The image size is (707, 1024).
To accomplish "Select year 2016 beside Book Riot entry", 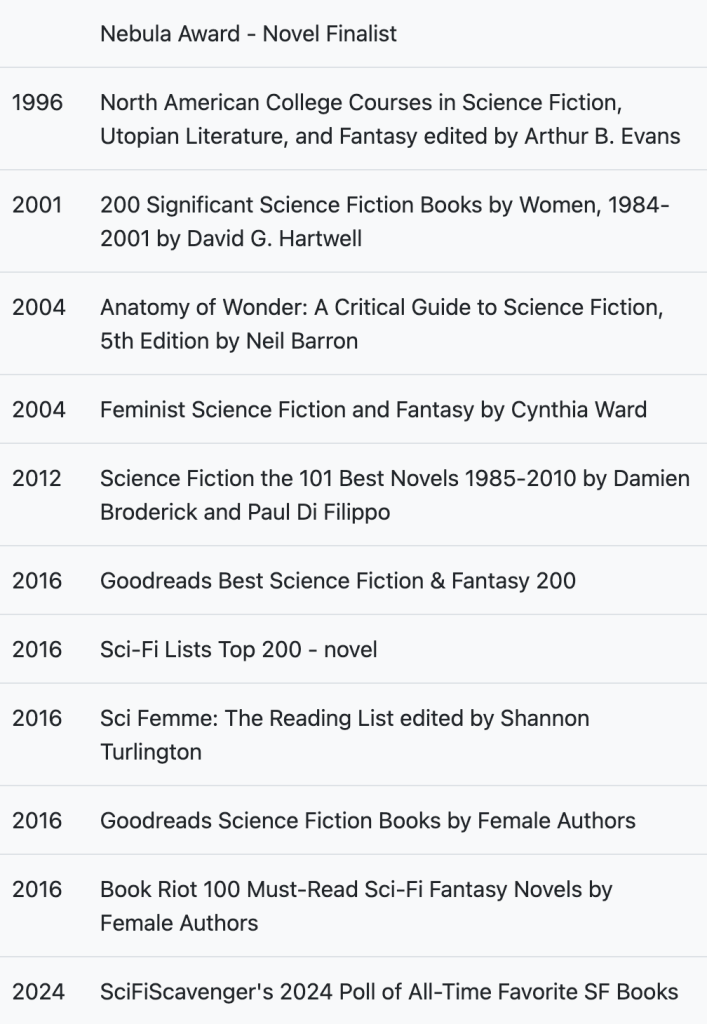I will tap(37, 888).
